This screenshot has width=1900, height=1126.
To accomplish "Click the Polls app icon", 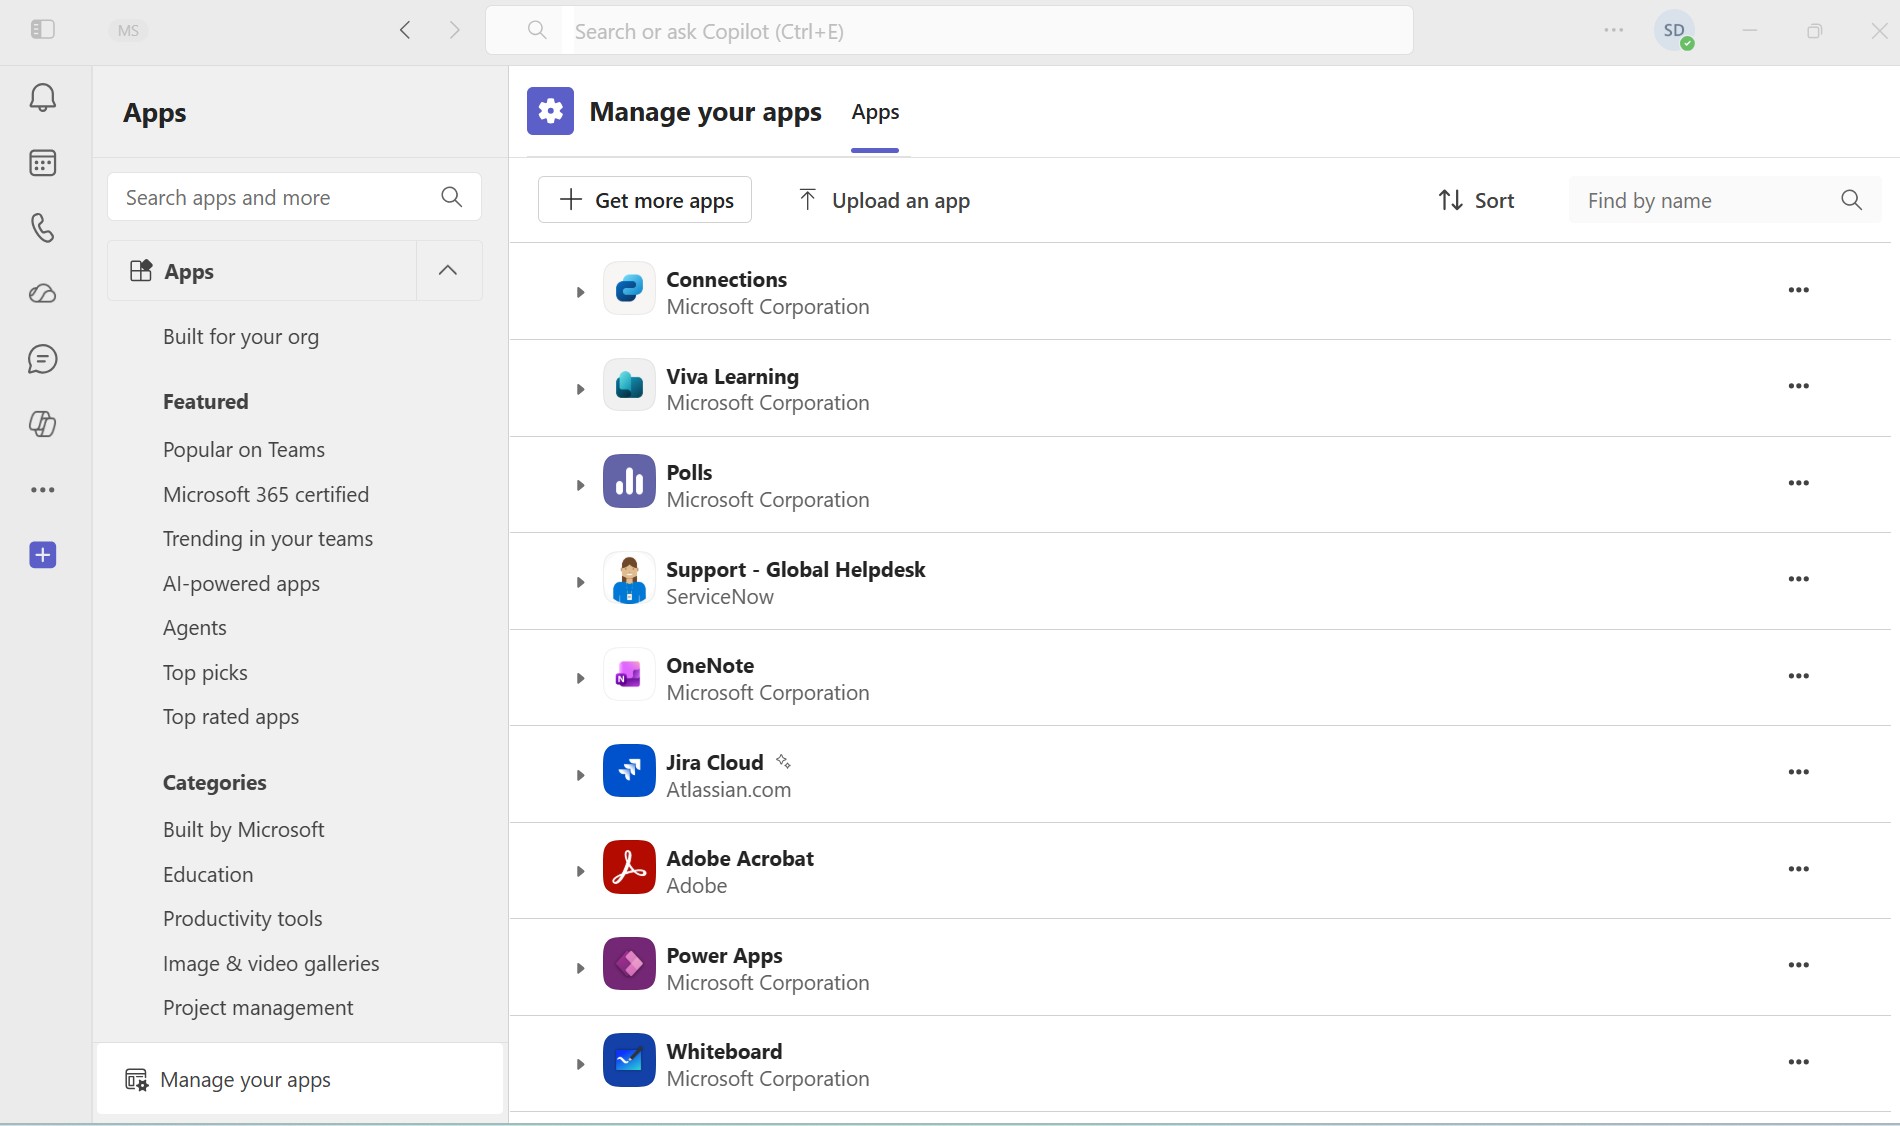I will coord(629,482).
